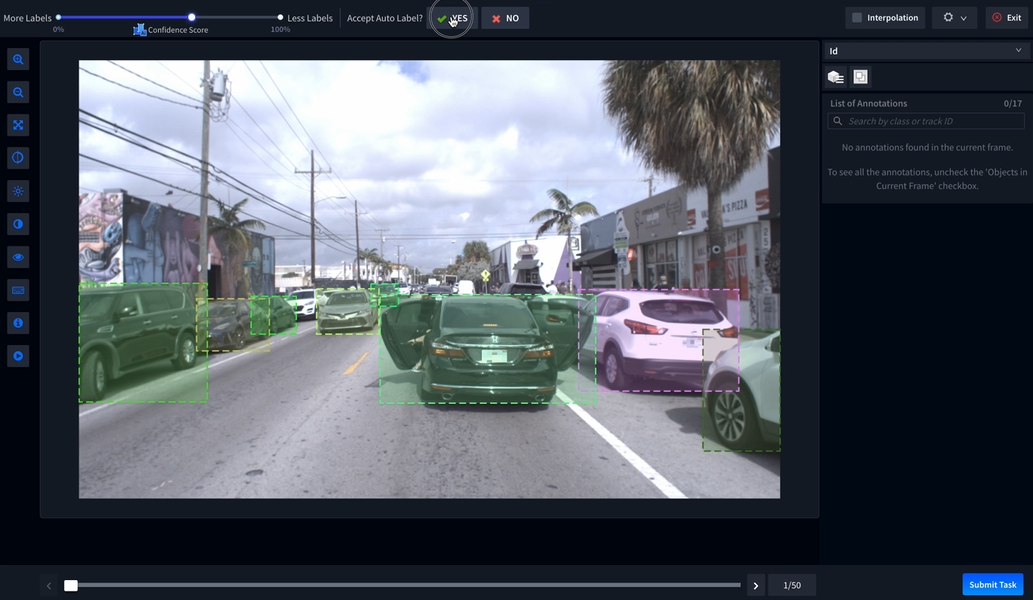The image size is (1033, 600).
Task: Accept auto label with YES button
Action: [453, 18]
